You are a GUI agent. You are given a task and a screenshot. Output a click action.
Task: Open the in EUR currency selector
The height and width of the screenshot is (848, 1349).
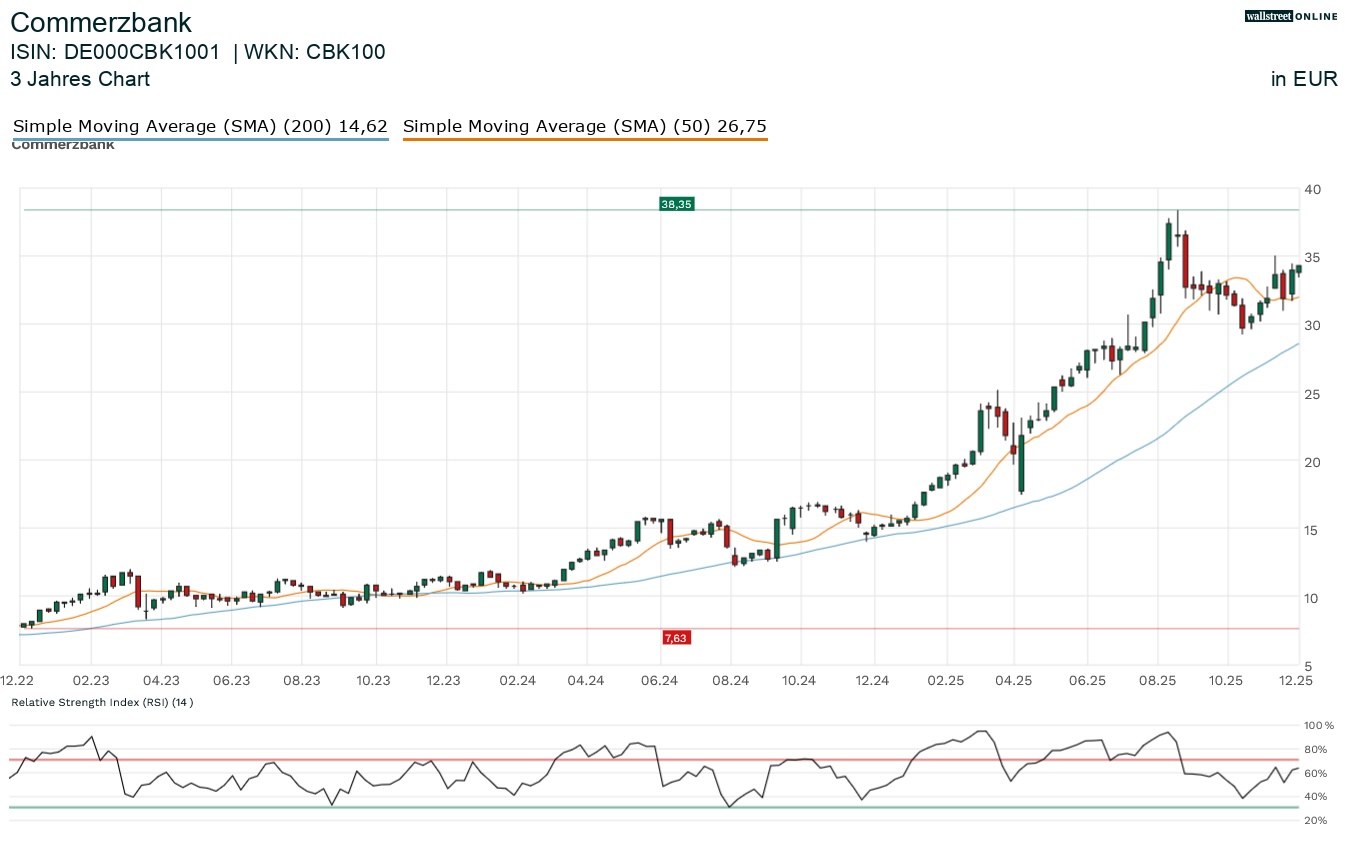[x=1304, y=79]
